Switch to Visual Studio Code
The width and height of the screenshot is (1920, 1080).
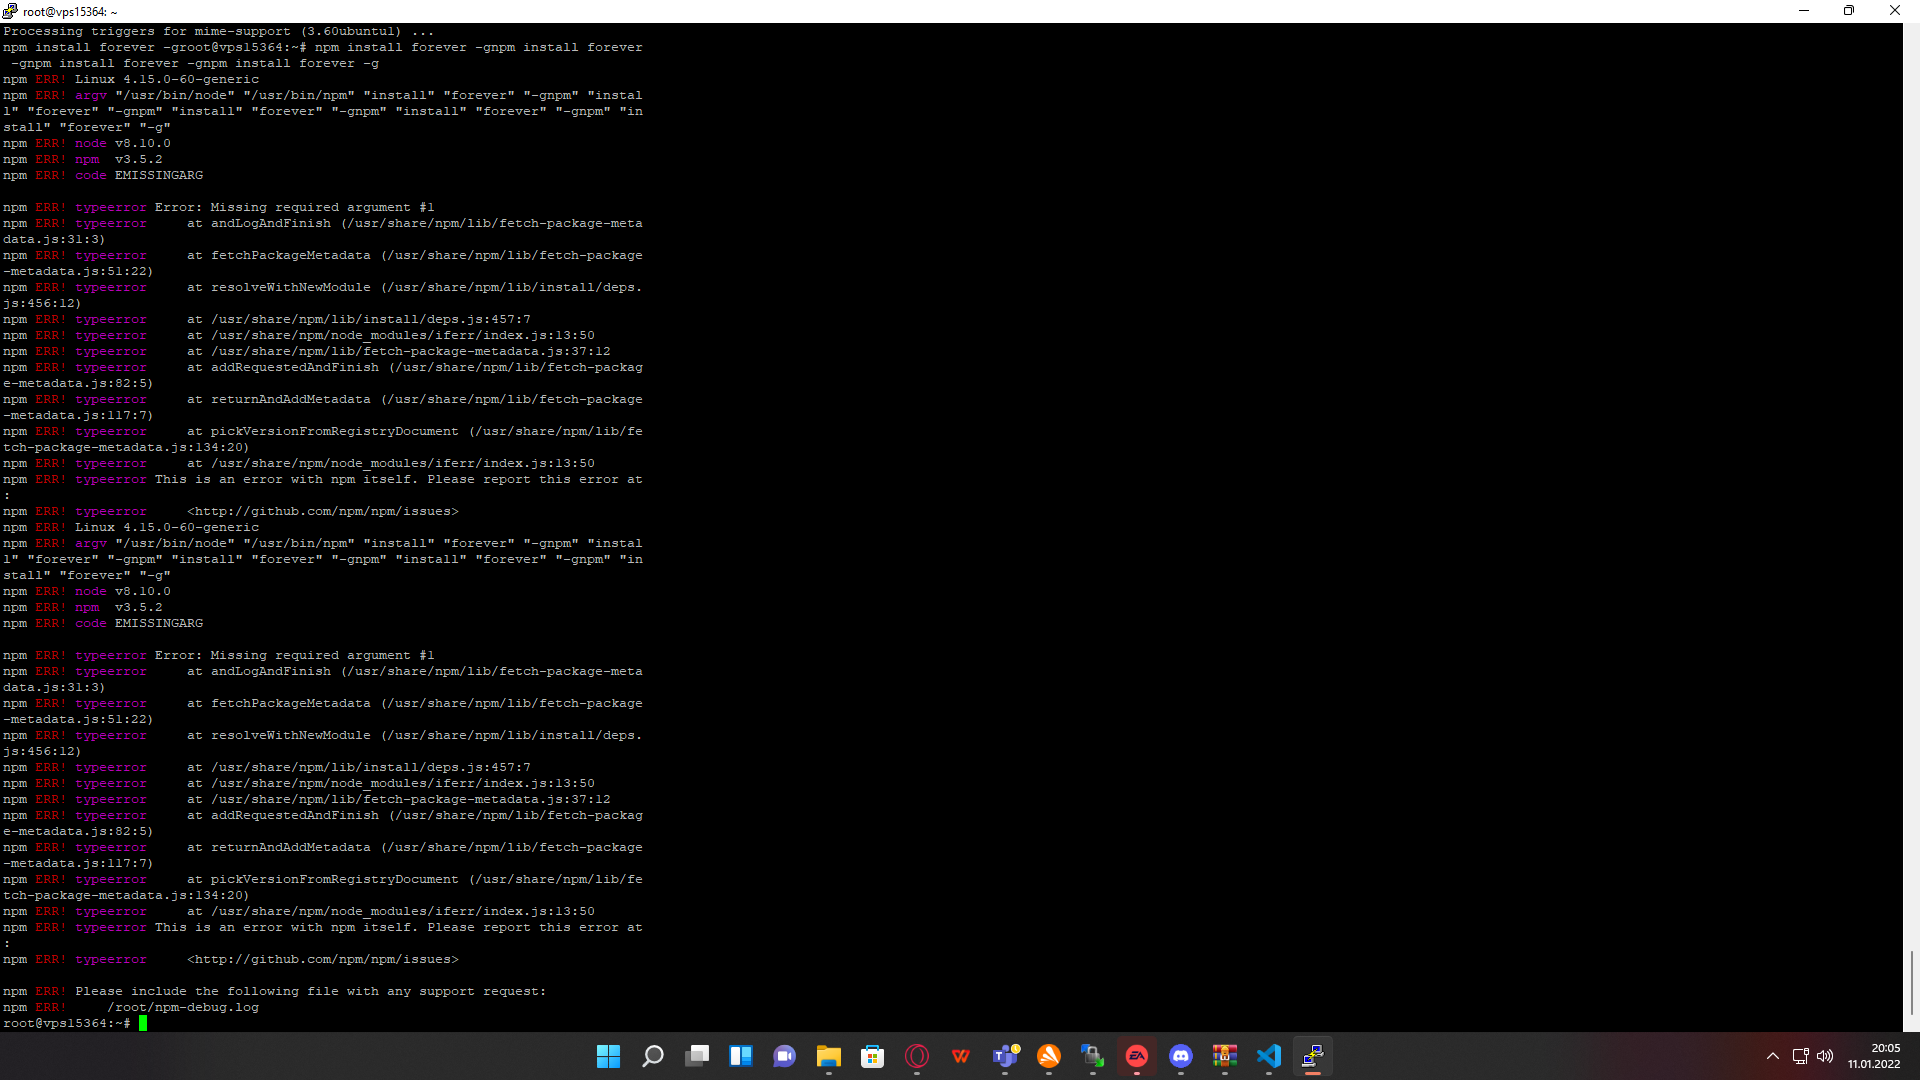click(1269, 1056)
